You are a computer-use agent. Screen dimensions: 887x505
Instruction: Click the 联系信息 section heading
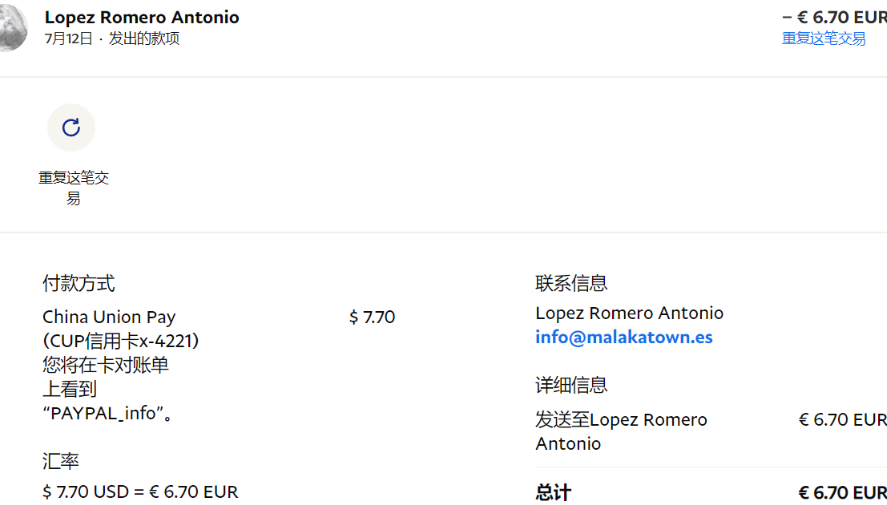coord(571,283)
